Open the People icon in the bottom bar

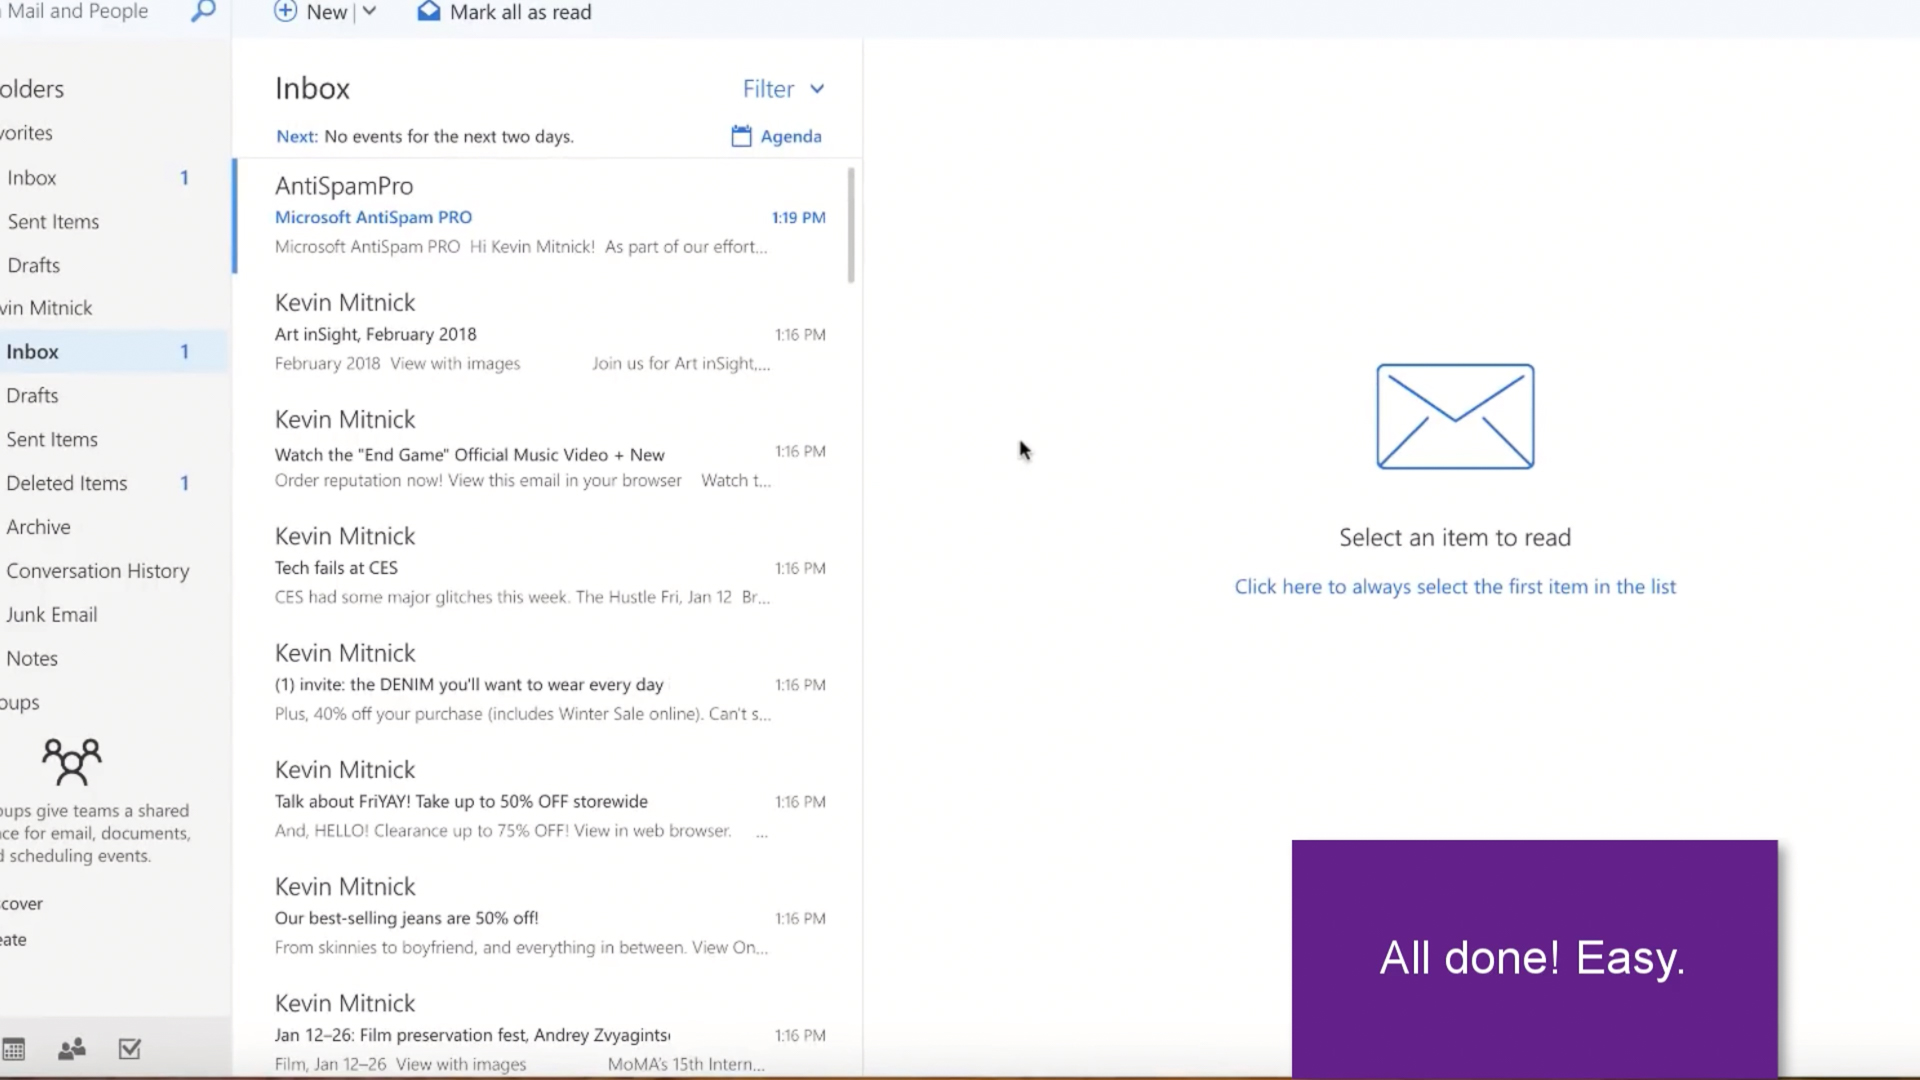click(x=72, y=1049)
